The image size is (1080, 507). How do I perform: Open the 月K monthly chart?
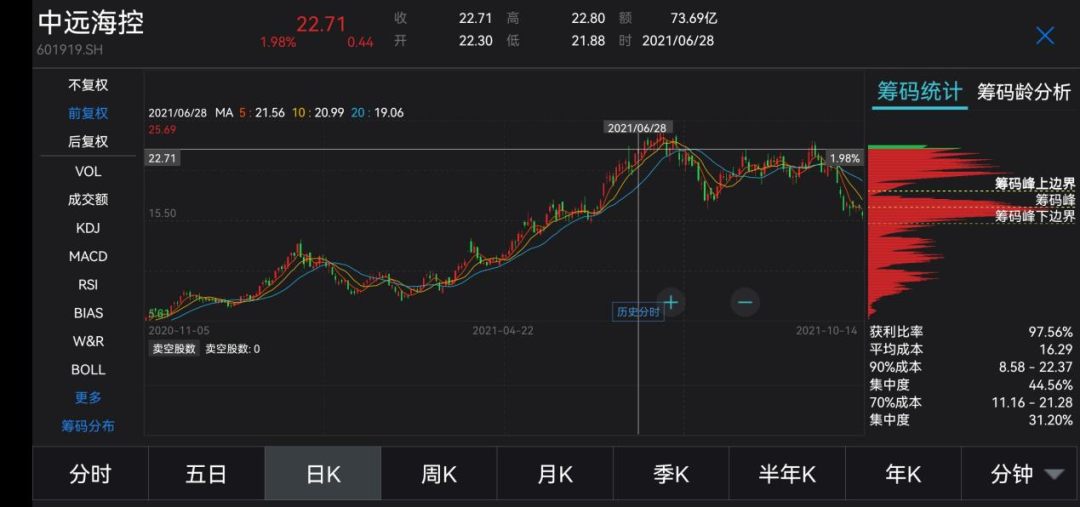click(555, 474)
